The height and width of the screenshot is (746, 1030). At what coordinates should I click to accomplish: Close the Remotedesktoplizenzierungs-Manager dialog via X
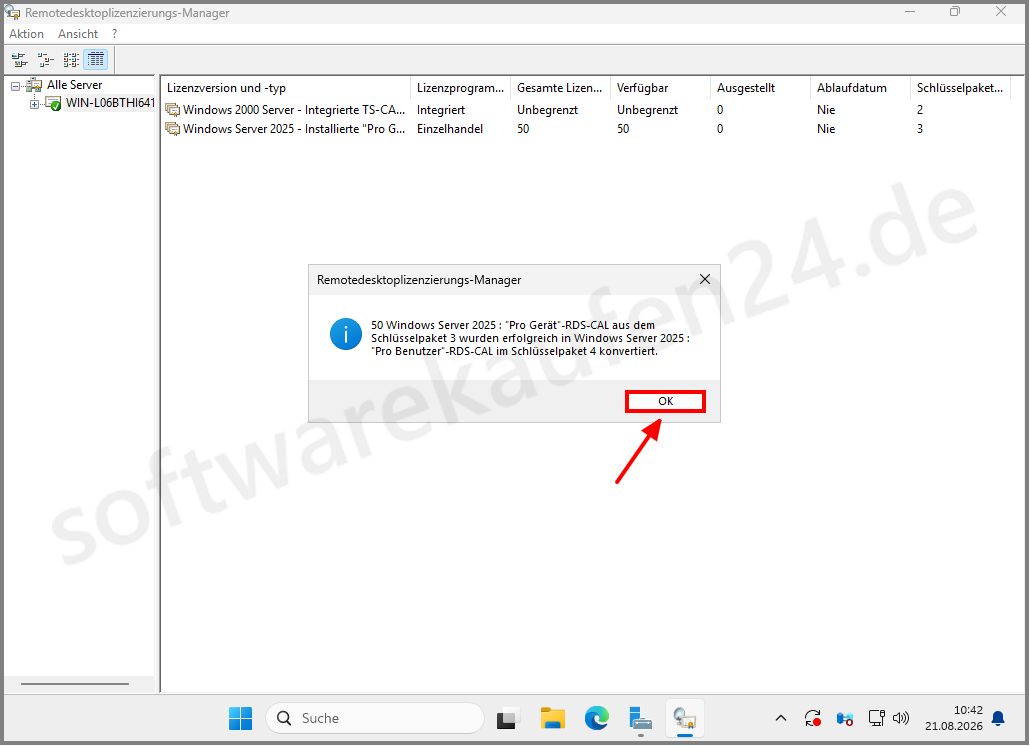[705, 279]
